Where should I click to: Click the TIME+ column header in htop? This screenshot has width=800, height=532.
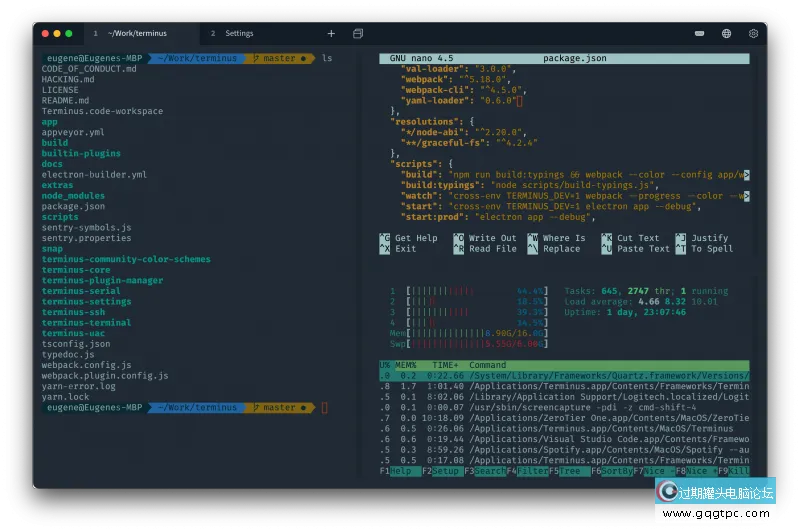point(444,365)
